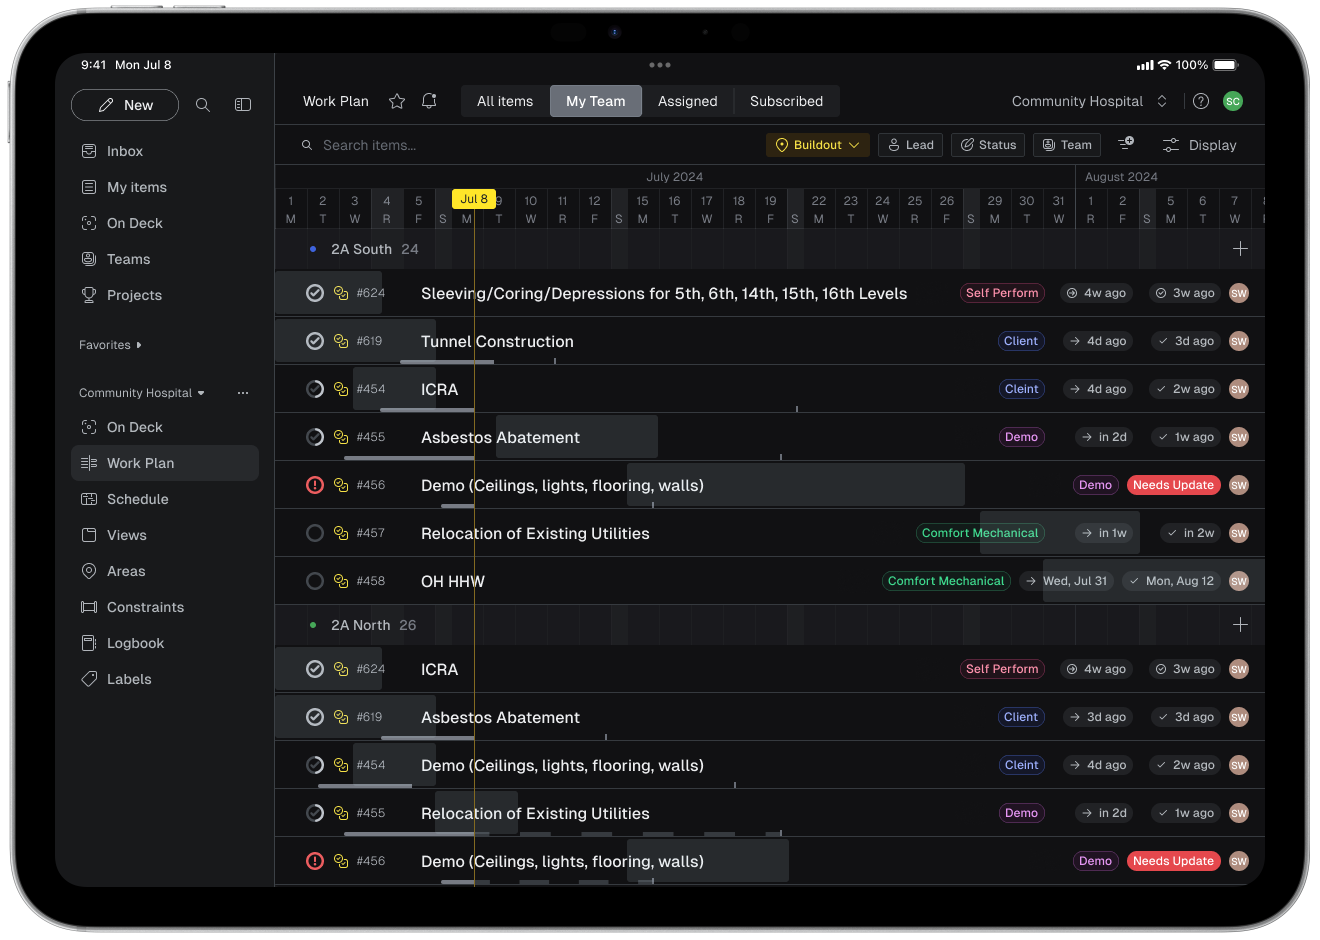The height and width of the screenshot is (940, 1320).
Task: Toggle status circle for OH HHW
Action: pos(315,581)
